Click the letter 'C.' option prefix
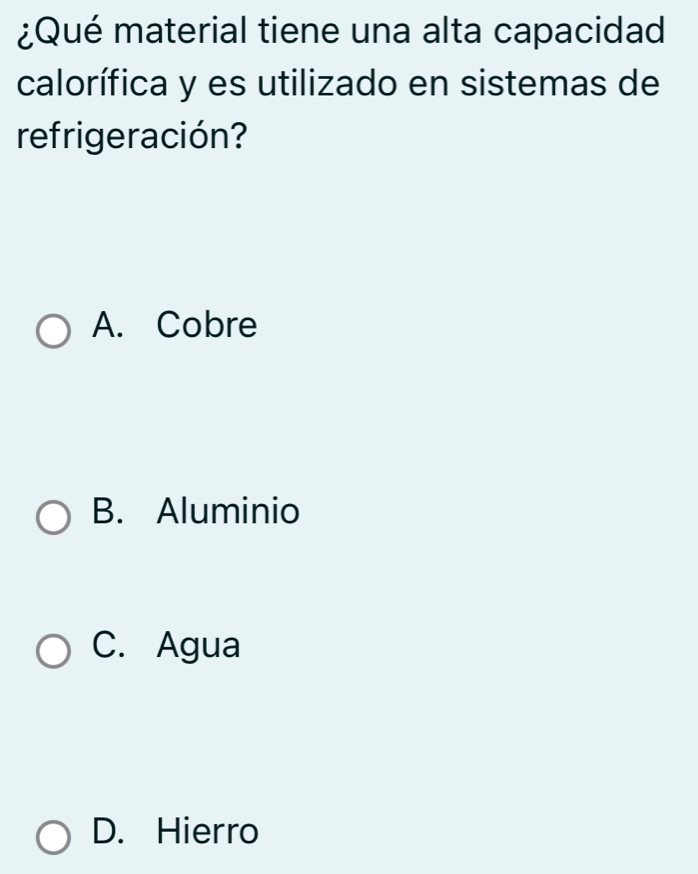This screenshot has width=698, height=874. [112, 646]
